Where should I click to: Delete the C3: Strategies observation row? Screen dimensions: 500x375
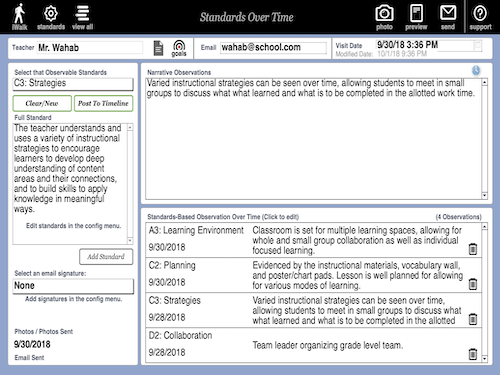tap(473, 319)
